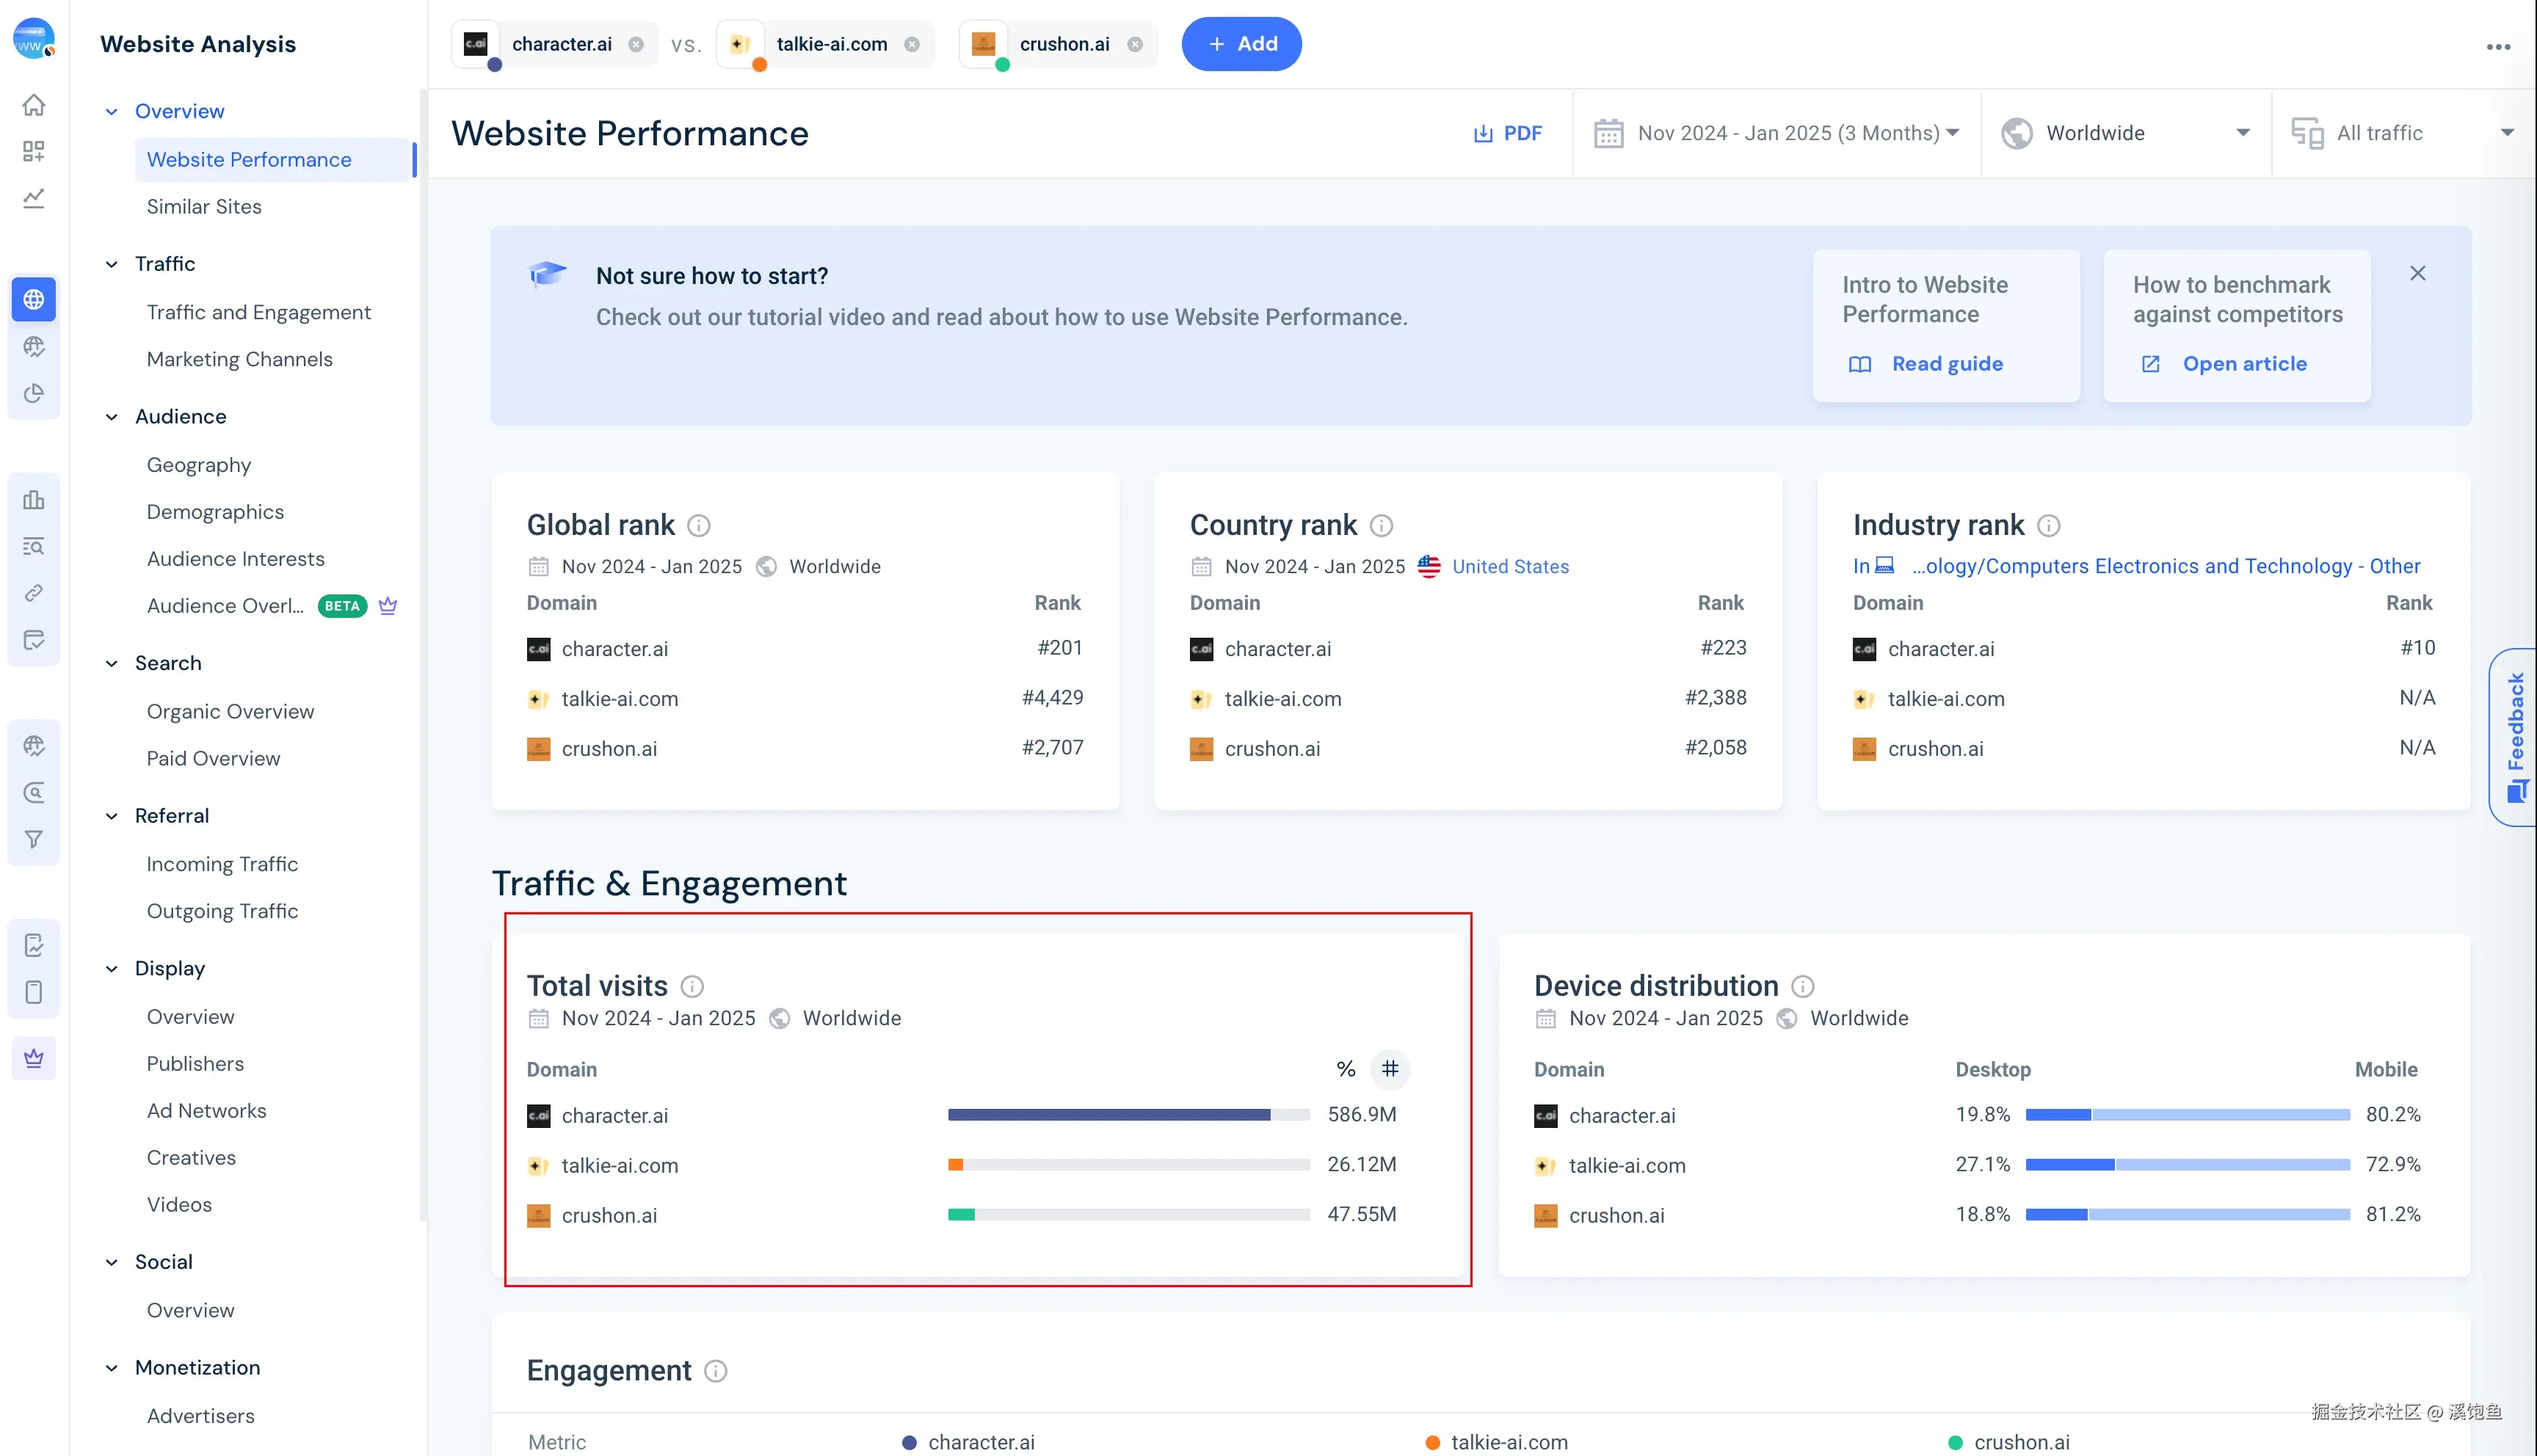Switch Total visits to percent view
The height and width of the screenshot is (1456, 2537).
[x=1346, y=1069]
